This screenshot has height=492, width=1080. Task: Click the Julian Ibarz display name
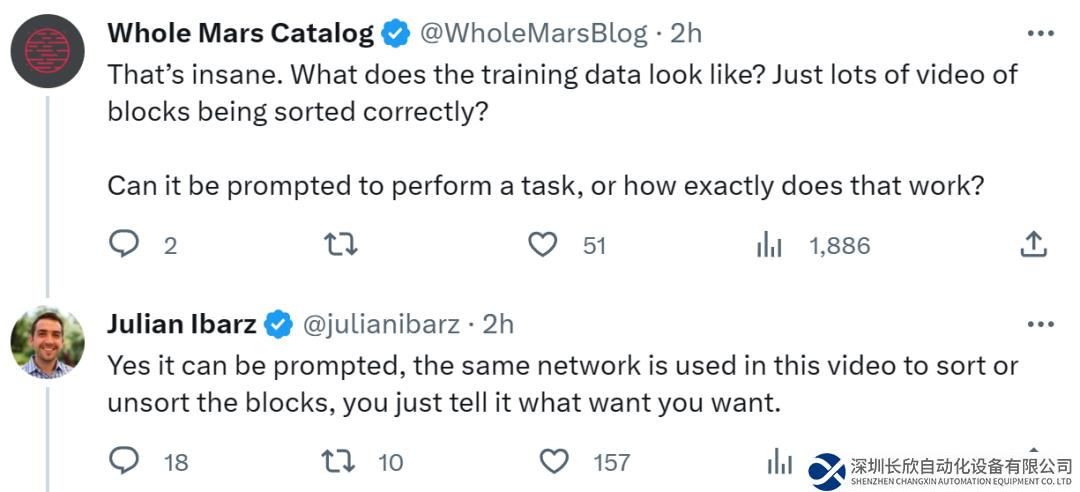click(x=182, y=324)
